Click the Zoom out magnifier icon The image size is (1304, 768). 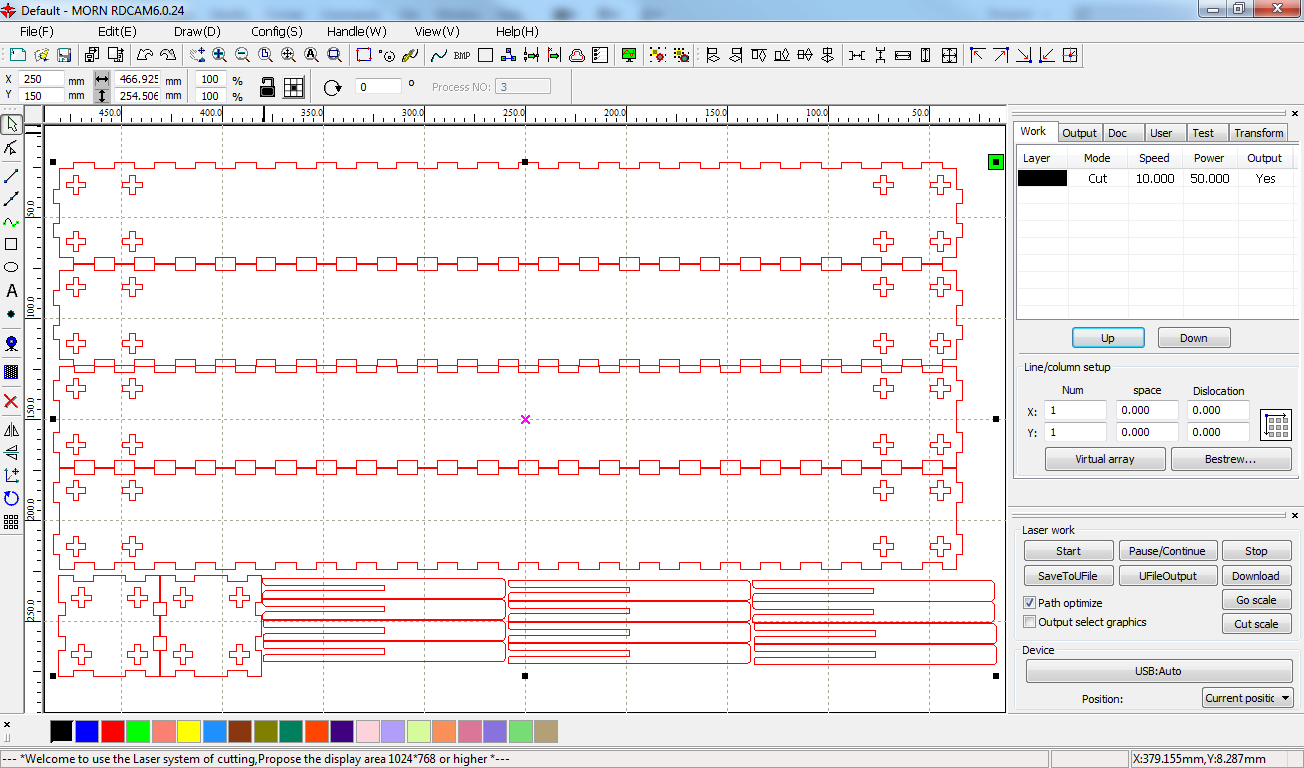pos(242,55)
